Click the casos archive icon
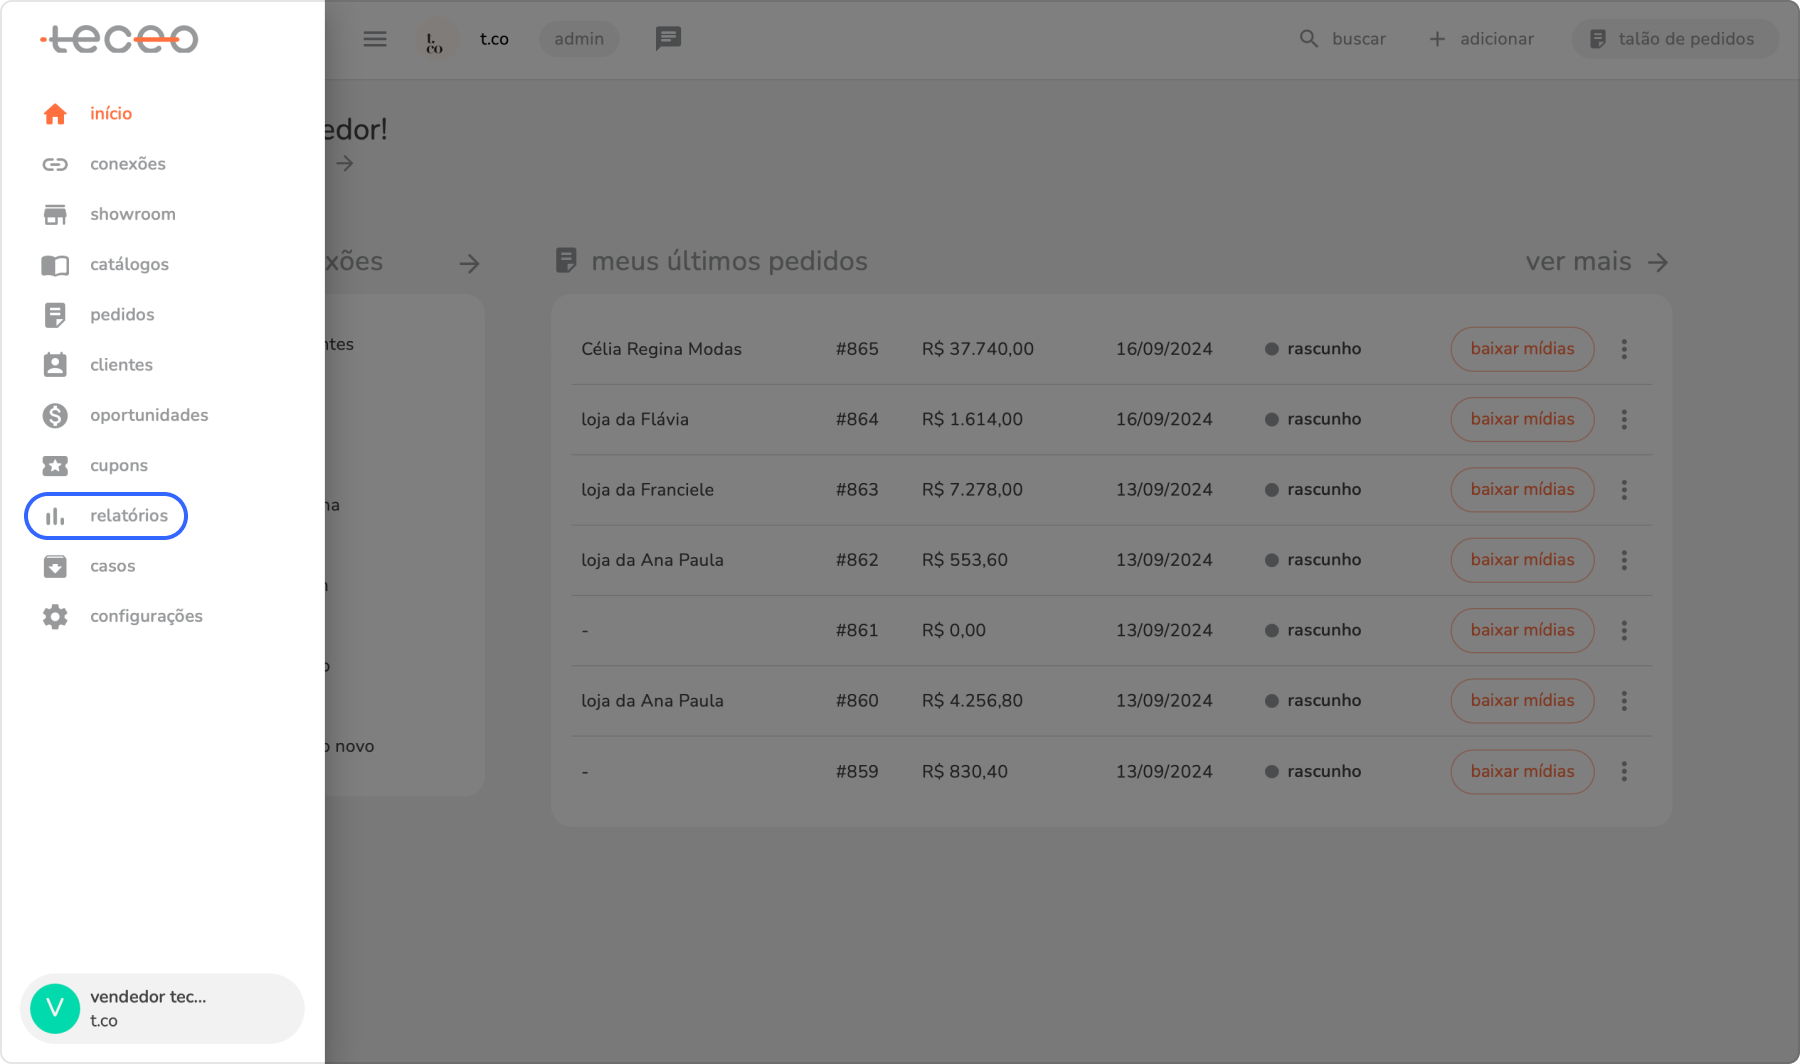1800x1064 pixels. (55, 566)
